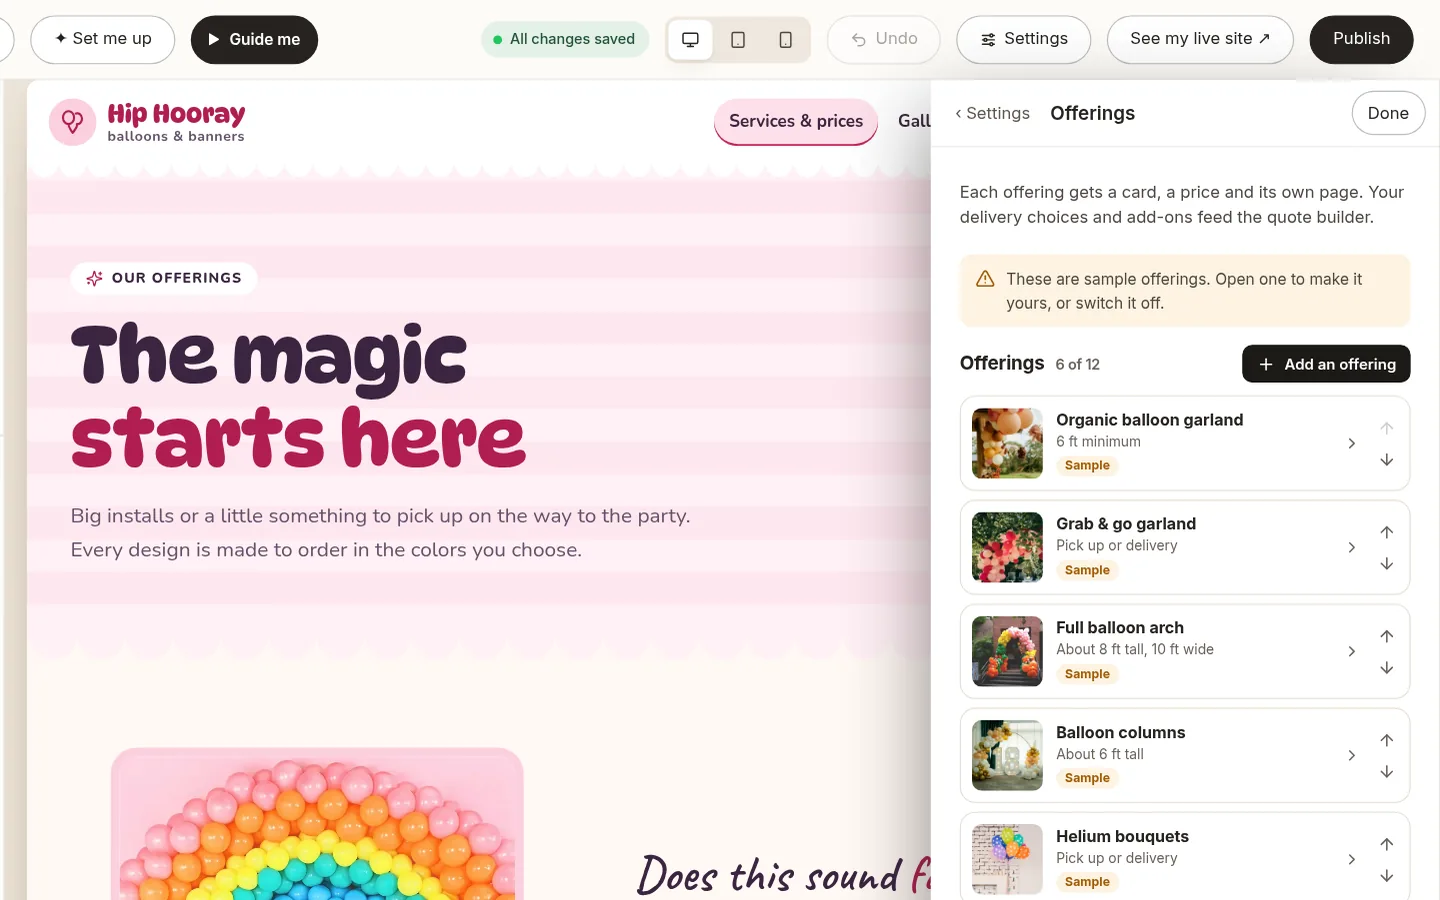The height and width of the screenshot is (900, 1440).
Task: Publish the site
Action: point(1361,39)
